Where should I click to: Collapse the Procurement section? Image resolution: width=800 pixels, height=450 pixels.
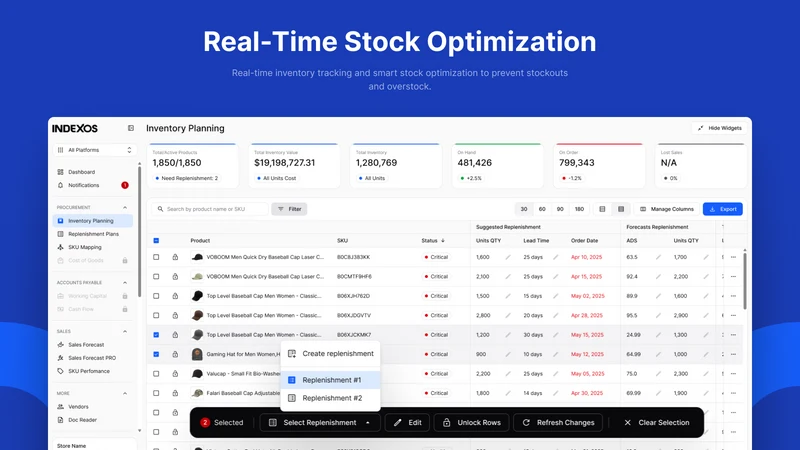(x=125, y=208)
